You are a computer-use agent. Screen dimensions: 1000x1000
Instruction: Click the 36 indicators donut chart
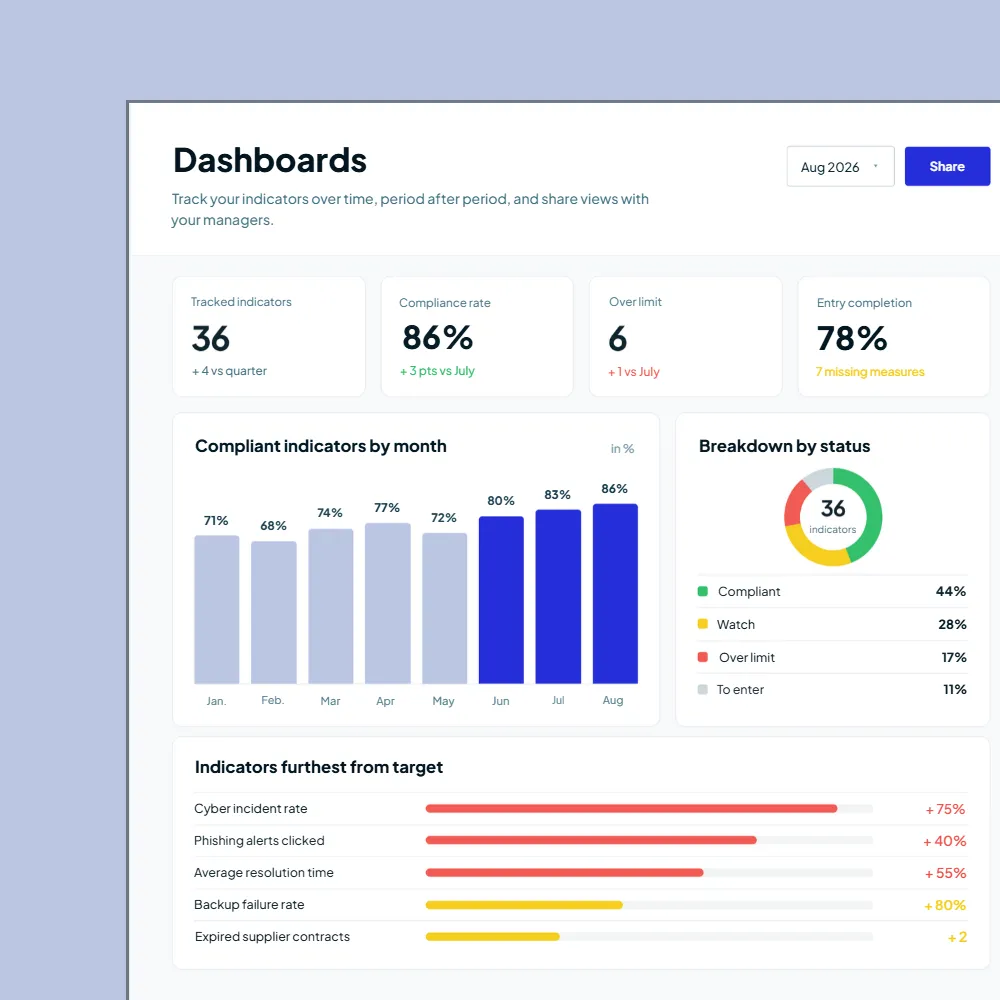tap(833, 517)
